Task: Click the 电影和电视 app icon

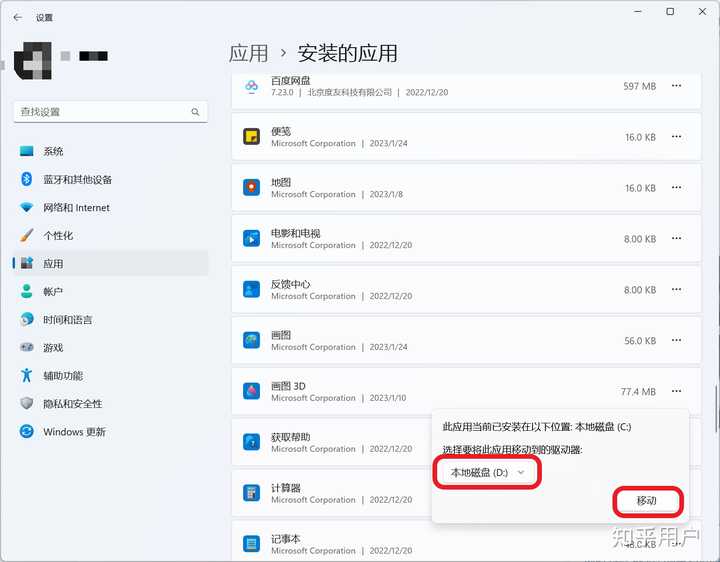Action: click(x=251, y=239)
